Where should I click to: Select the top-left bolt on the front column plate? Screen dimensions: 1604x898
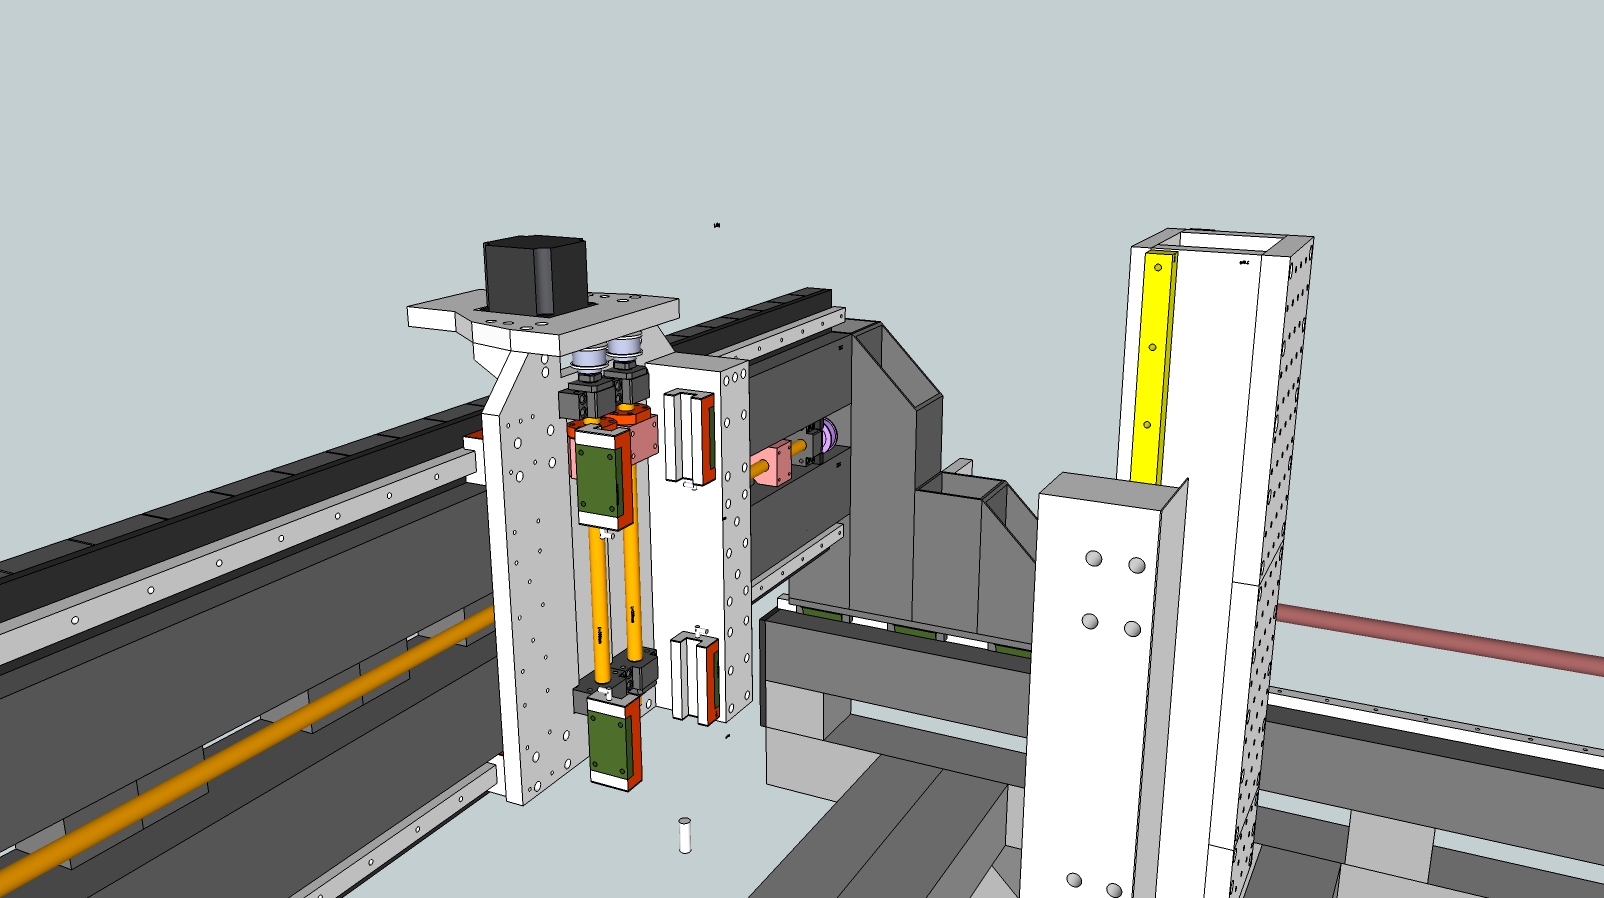pyautogui.click(x=1093, y=558)
